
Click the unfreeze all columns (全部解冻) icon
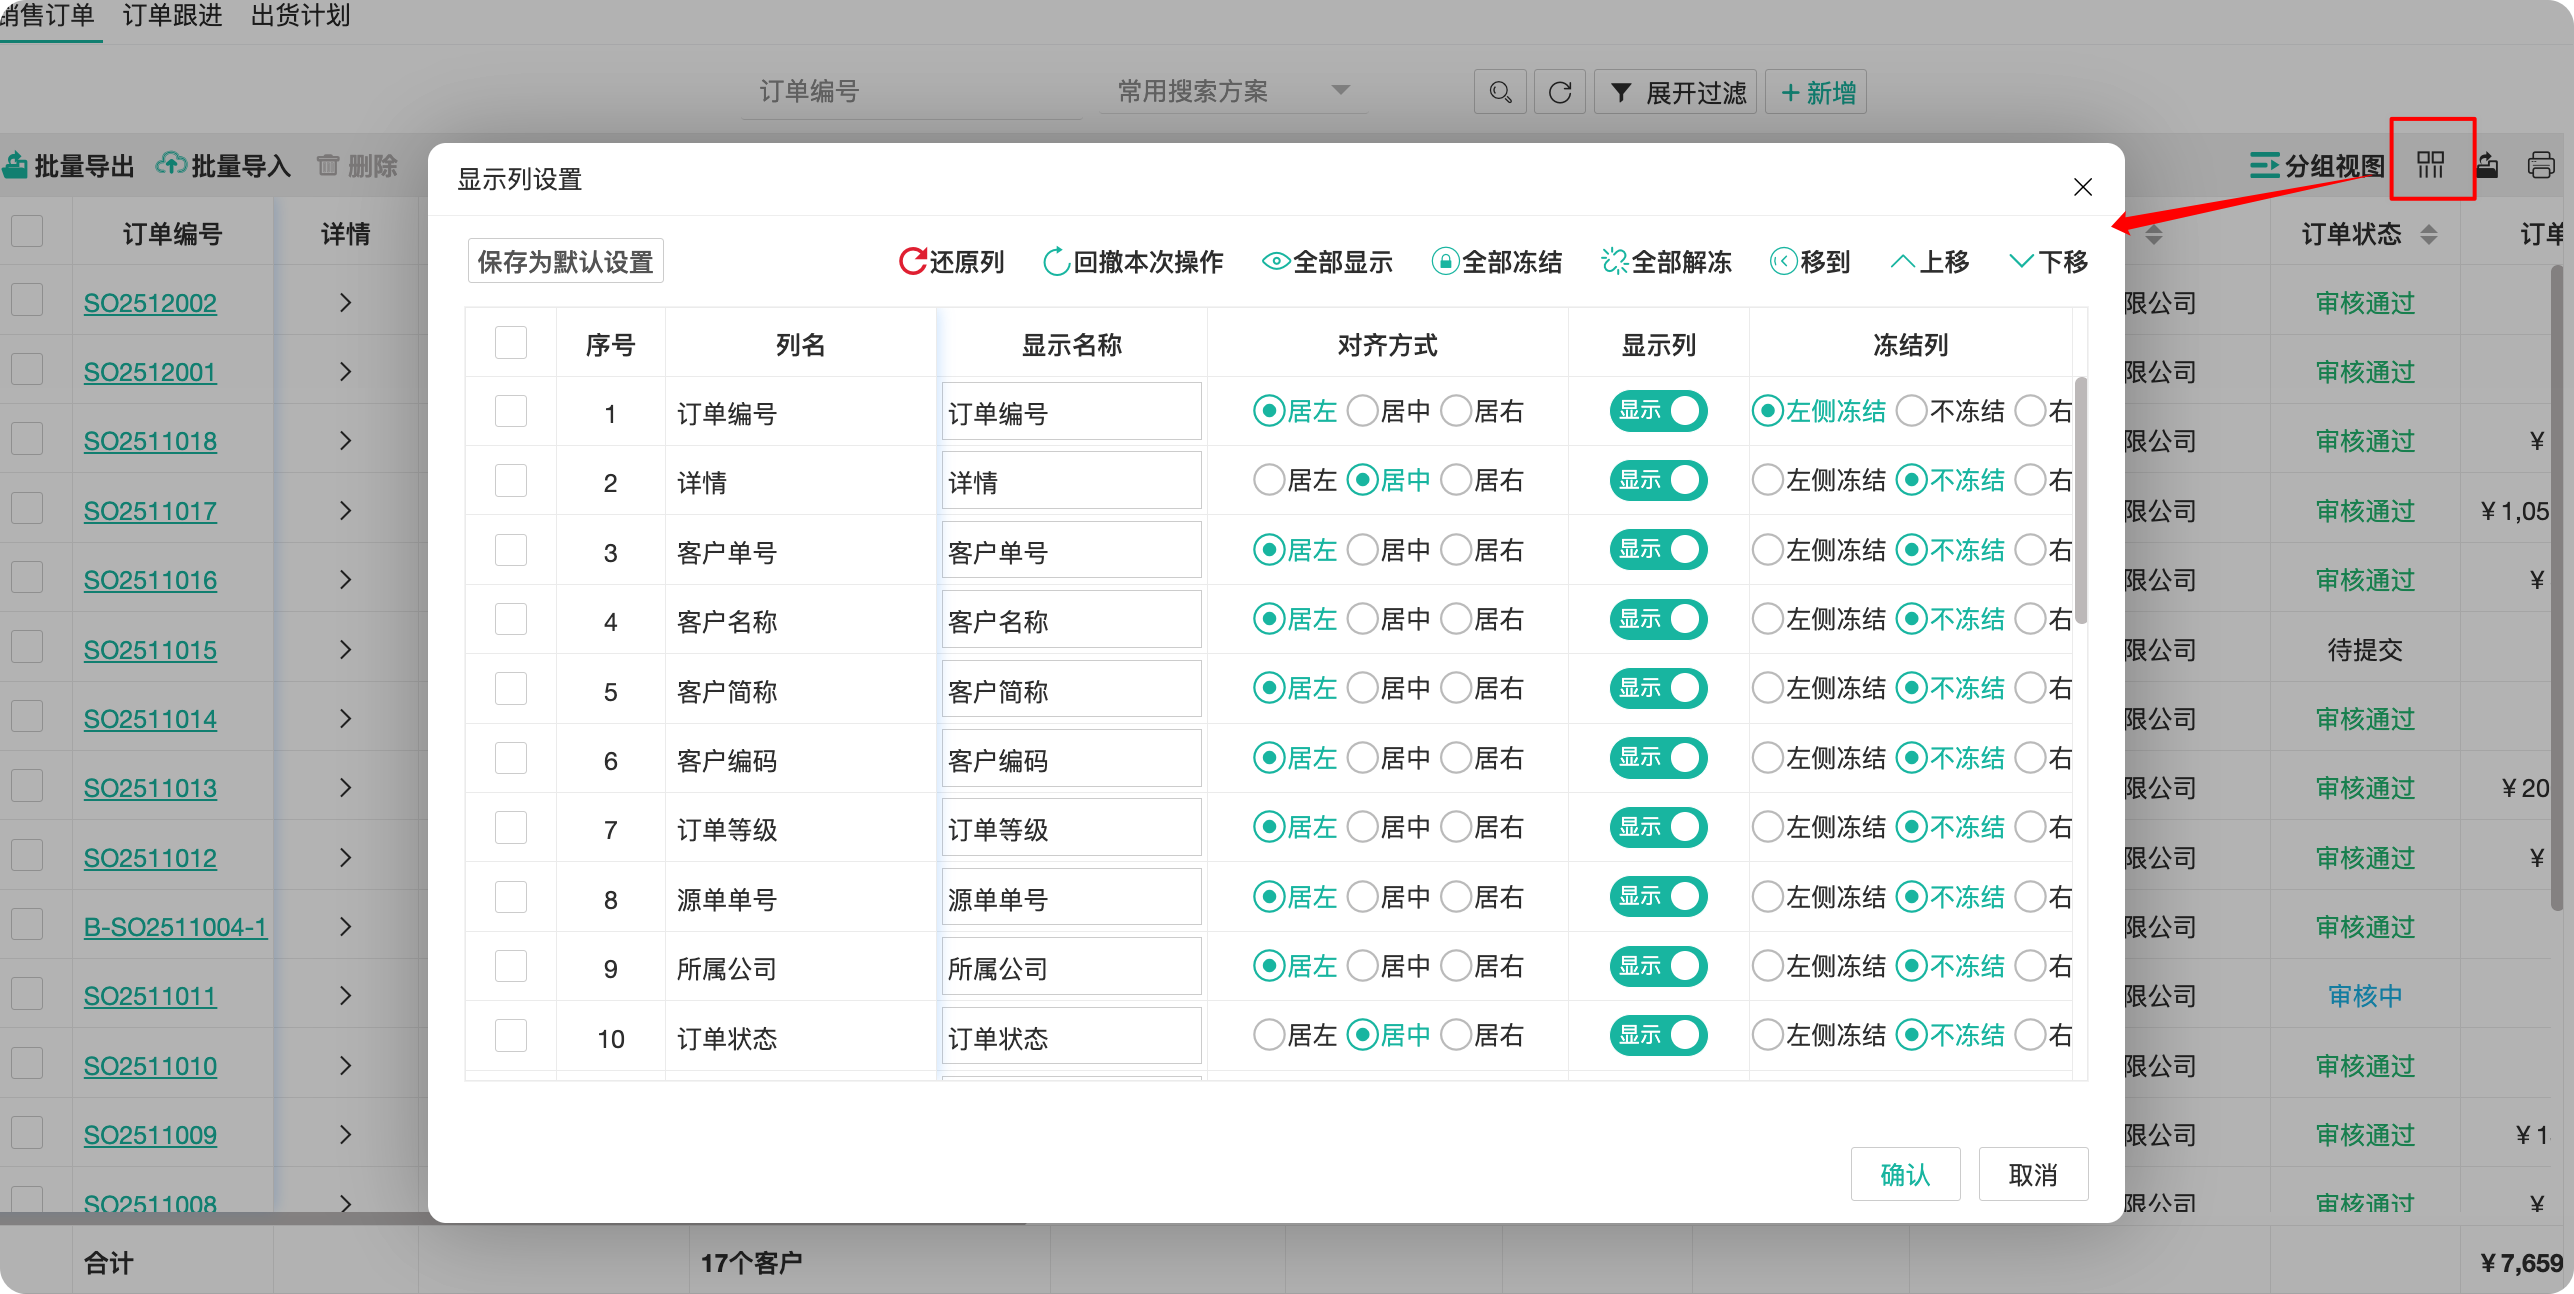tap(1614, 262)
